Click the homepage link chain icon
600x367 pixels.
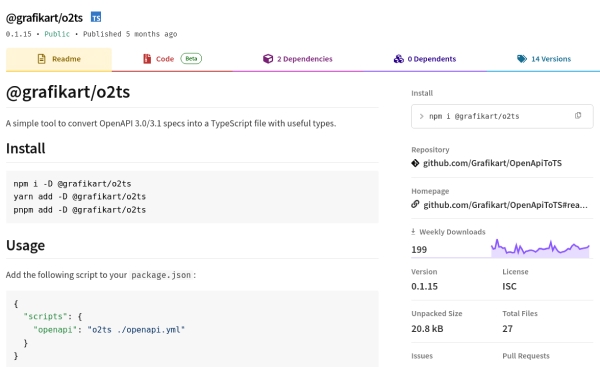point(415,204)
